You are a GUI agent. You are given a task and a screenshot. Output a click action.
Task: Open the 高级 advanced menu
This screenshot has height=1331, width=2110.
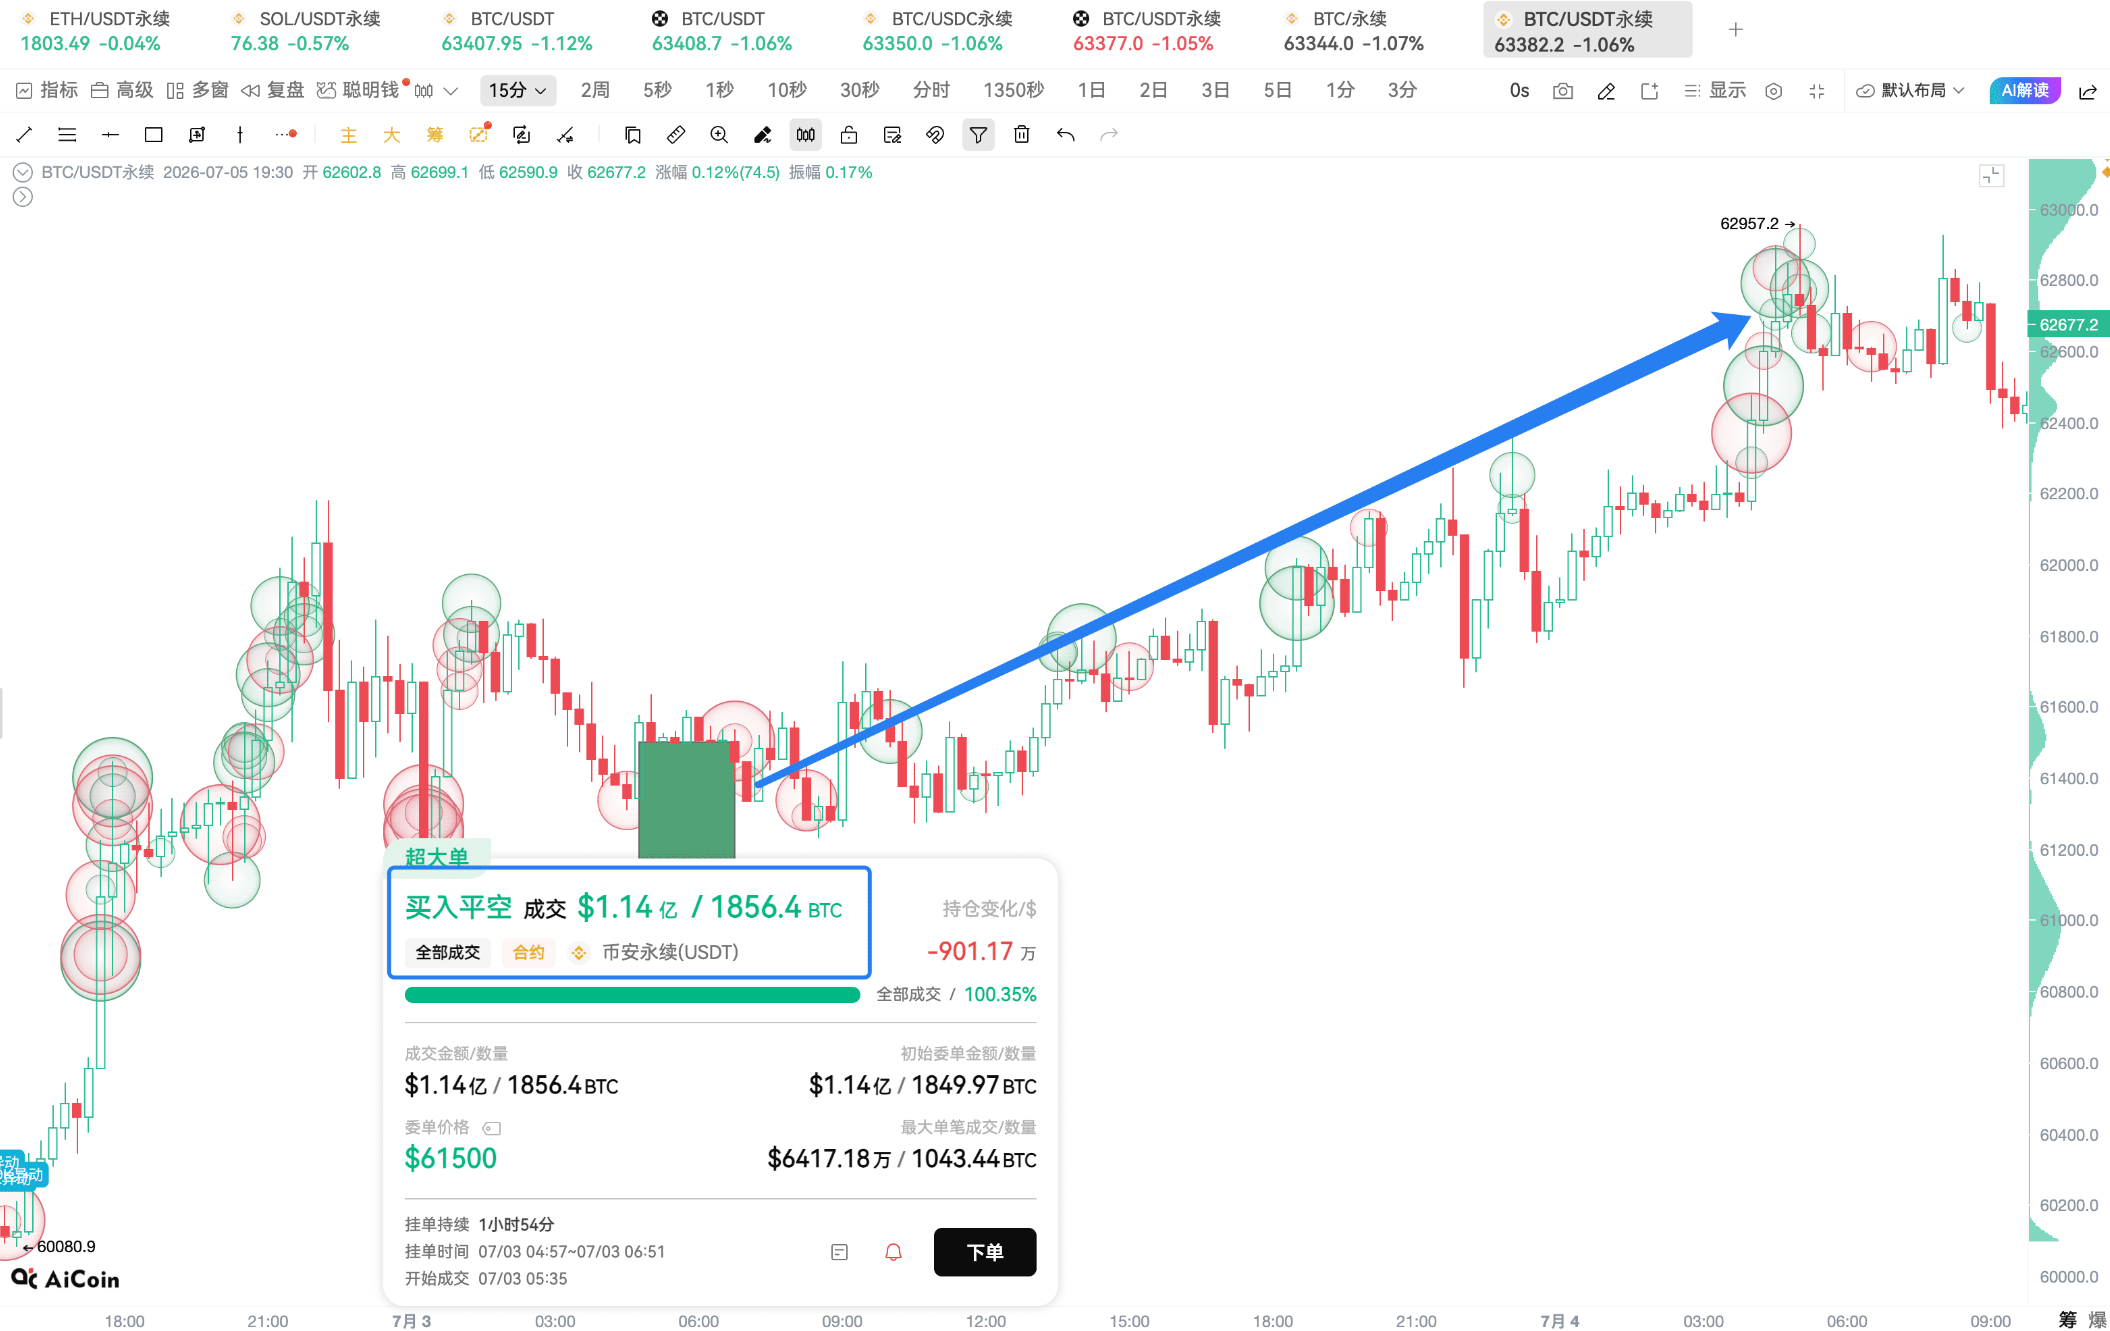[122, 91]
